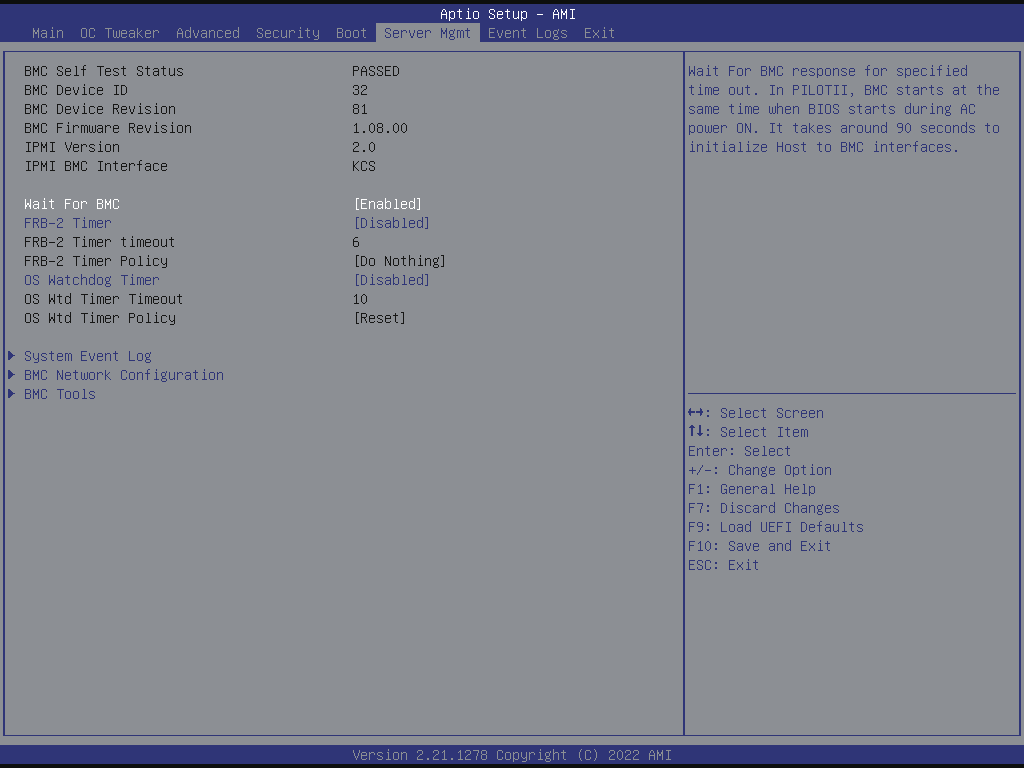The image size is (1024, 768).
Task: Toggle OS Watchdog Timer Disabled value
Action: (392, 280)
